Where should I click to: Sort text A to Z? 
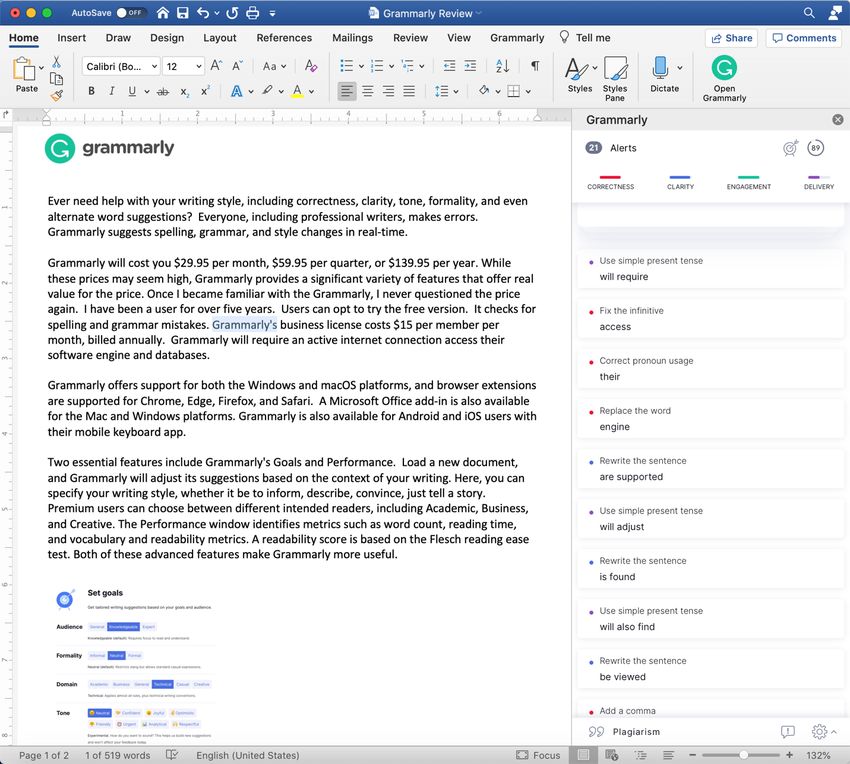pos(503,66)
